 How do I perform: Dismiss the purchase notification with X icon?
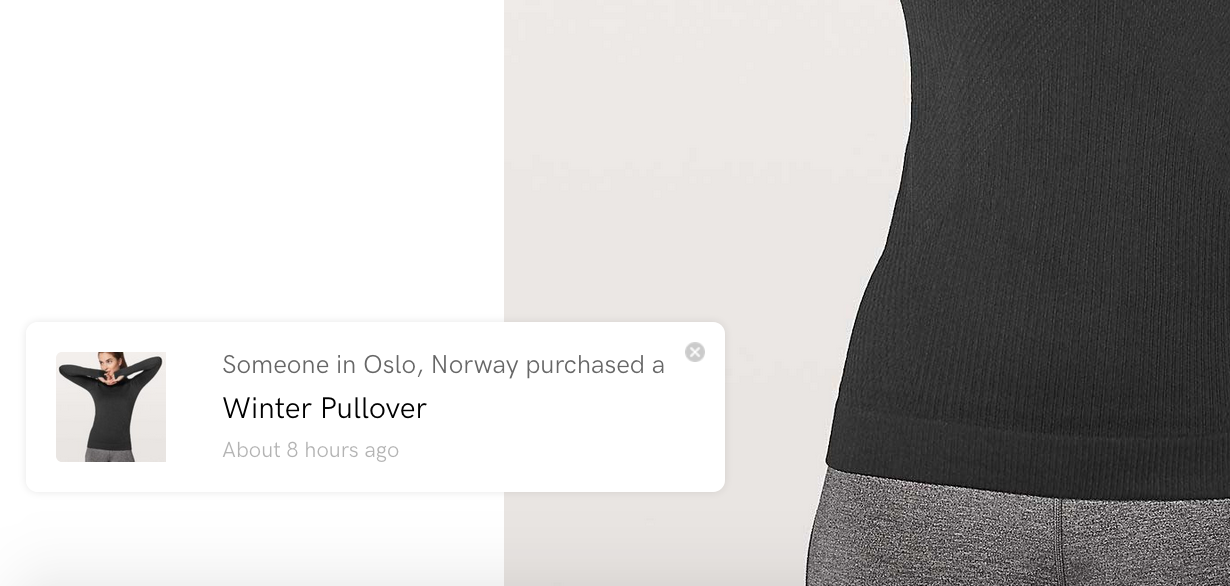(x=695, y=352)
